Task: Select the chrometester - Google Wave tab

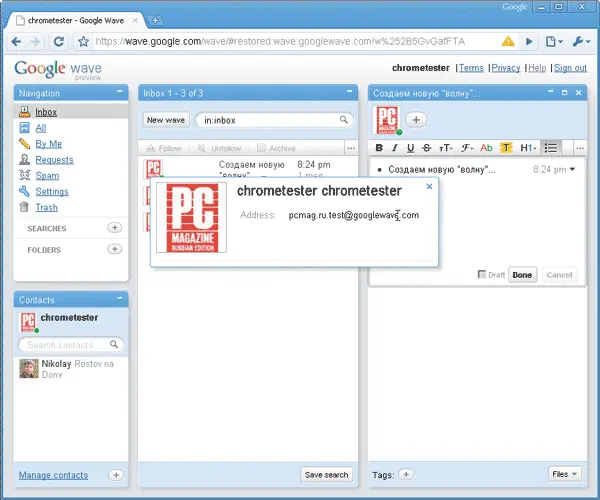Action: [x=76, y=21]
